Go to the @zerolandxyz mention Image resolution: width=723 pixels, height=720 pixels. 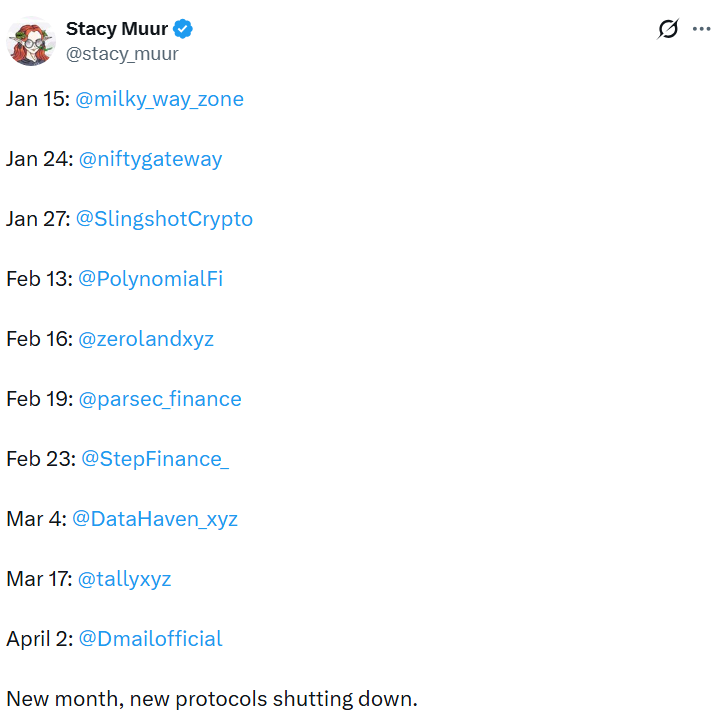[146, 339]
